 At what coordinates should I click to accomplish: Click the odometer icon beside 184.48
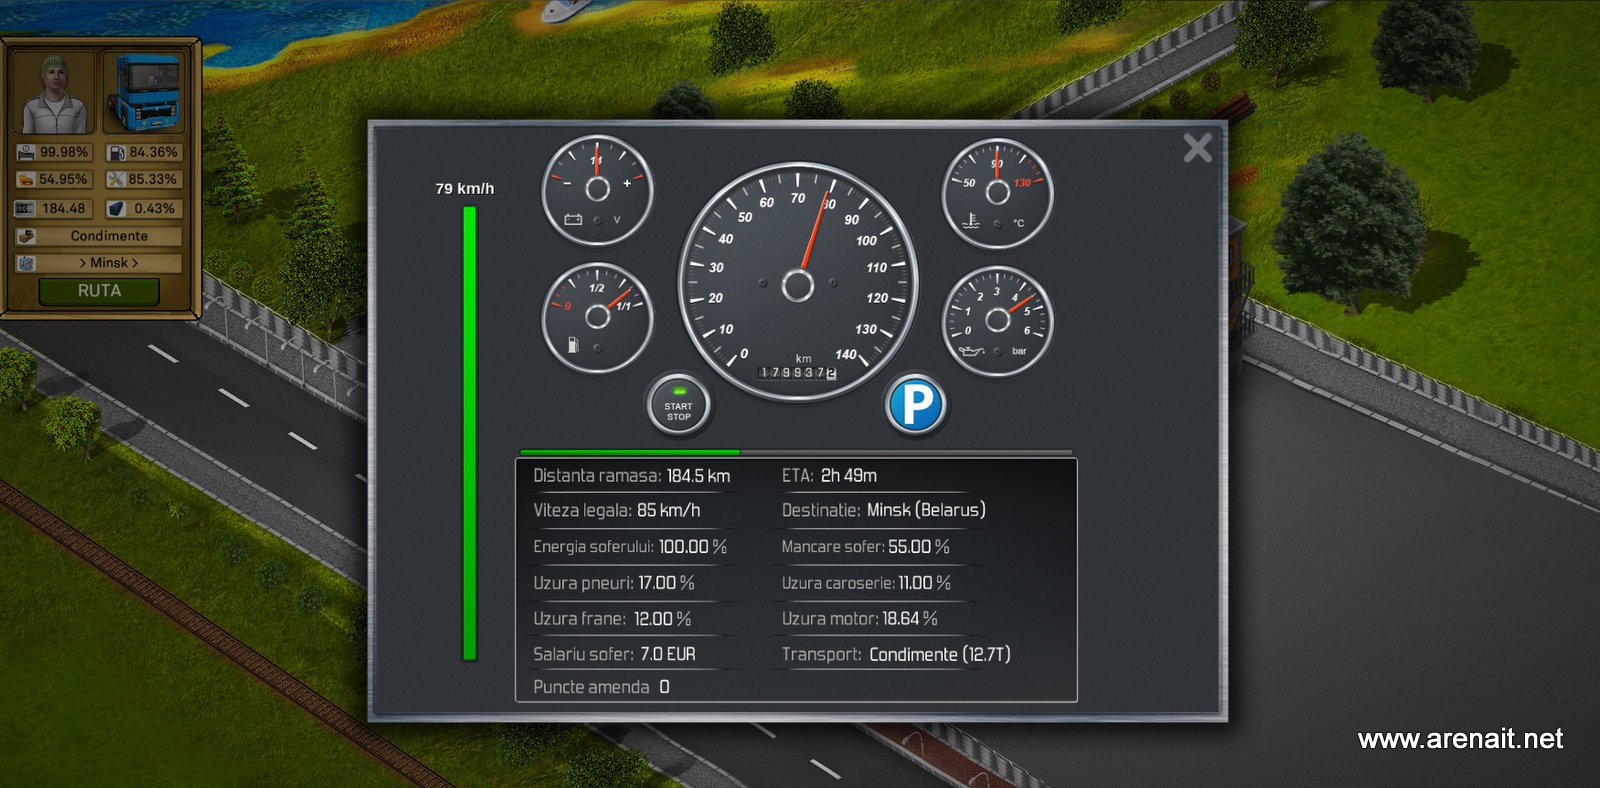click(26, 209)
